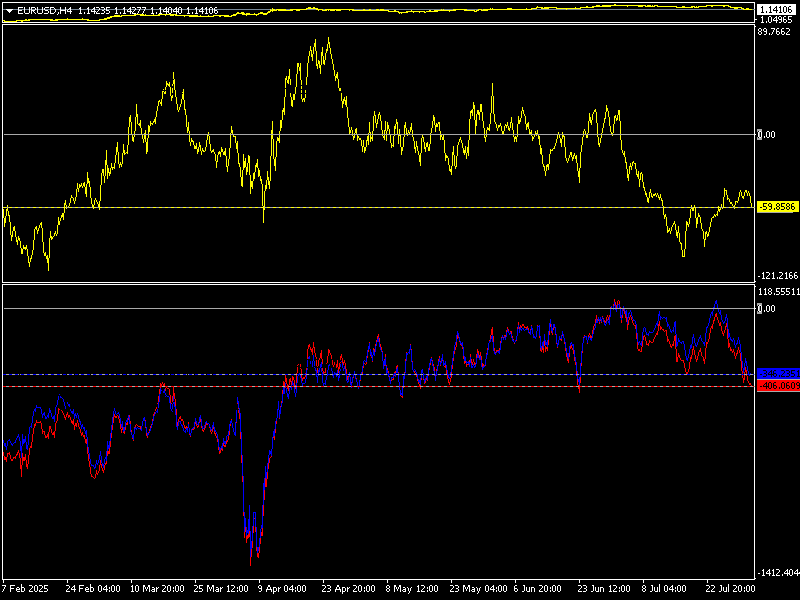Click the 7 Feb 2025 date label
This screenshot has height=600, width=800.
tap(26, 589)
